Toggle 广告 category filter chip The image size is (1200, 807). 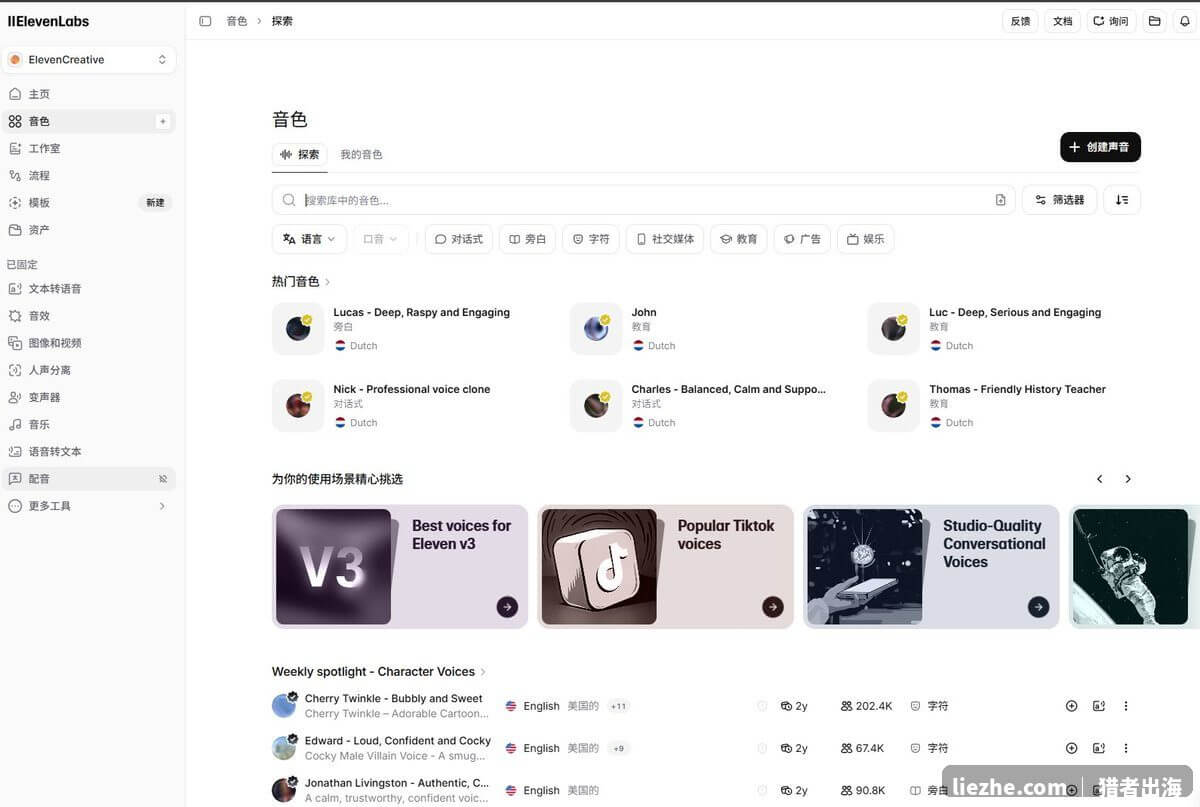(802, 239)
